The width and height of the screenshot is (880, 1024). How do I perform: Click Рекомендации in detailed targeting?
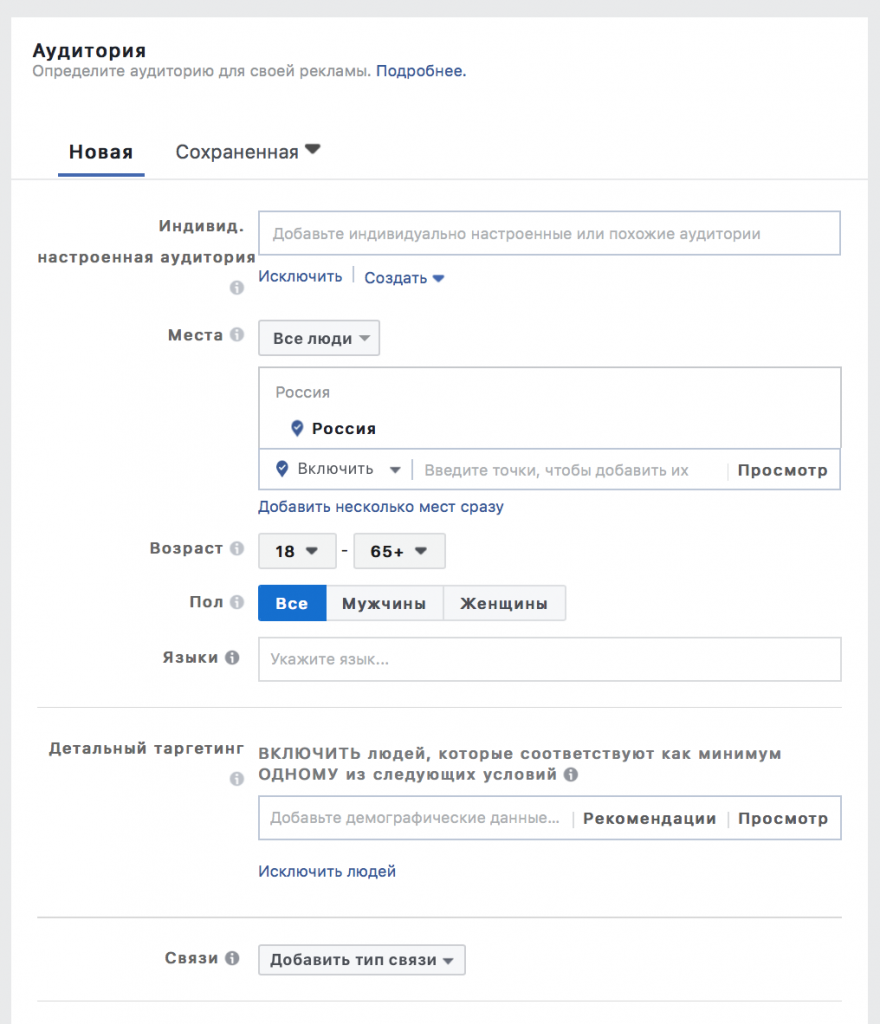point(650,818)
